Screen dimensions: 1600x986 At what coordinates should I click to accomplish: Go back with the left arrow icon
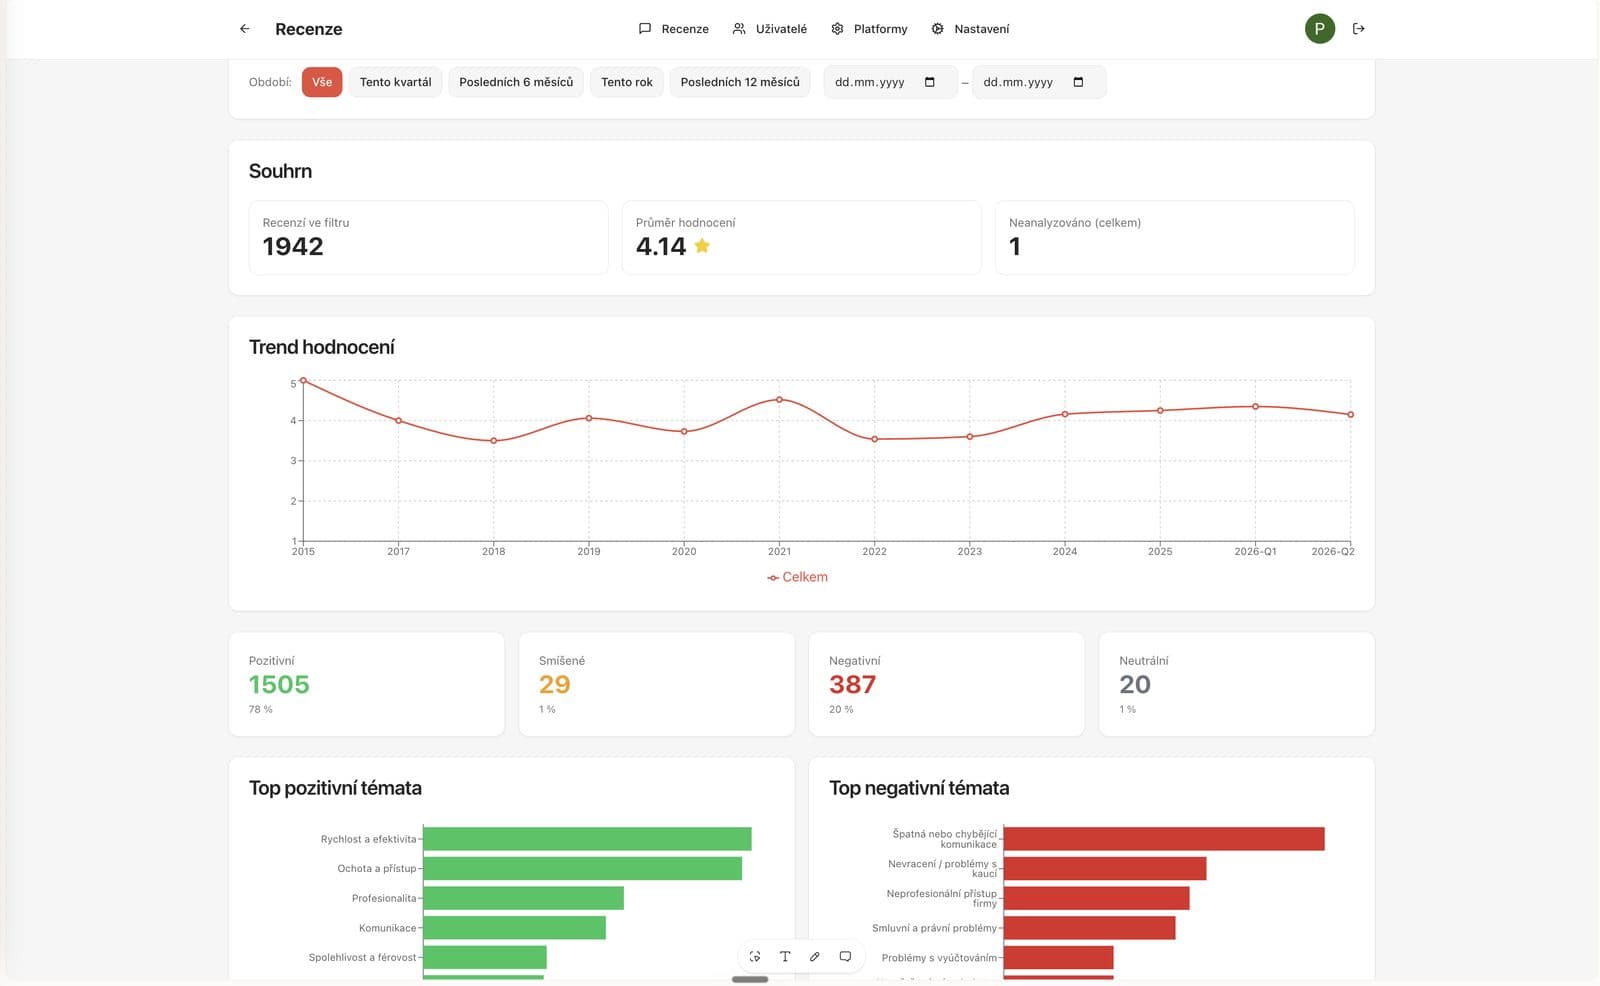pos(245,29)
